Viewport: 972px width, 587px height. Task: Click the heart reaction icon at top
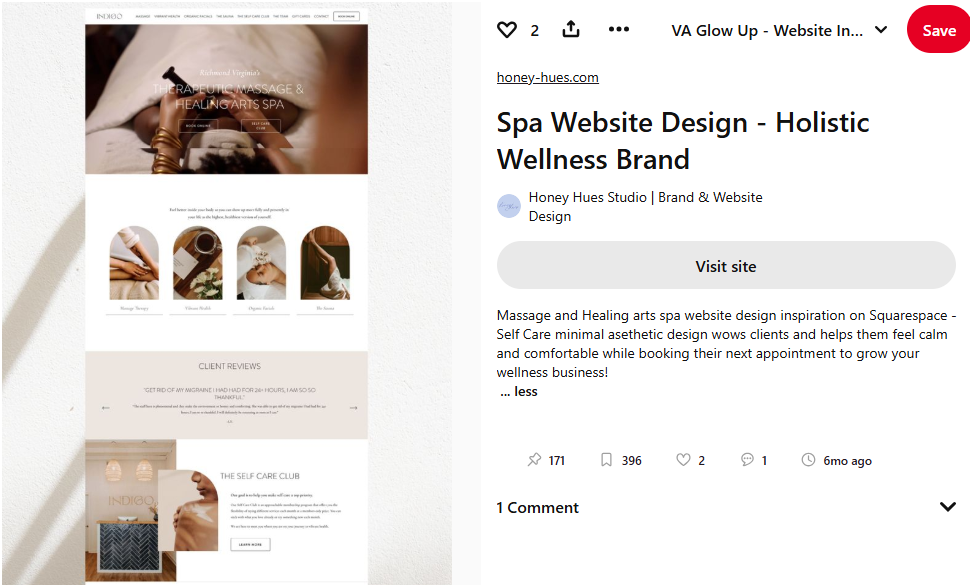(506, 30)
